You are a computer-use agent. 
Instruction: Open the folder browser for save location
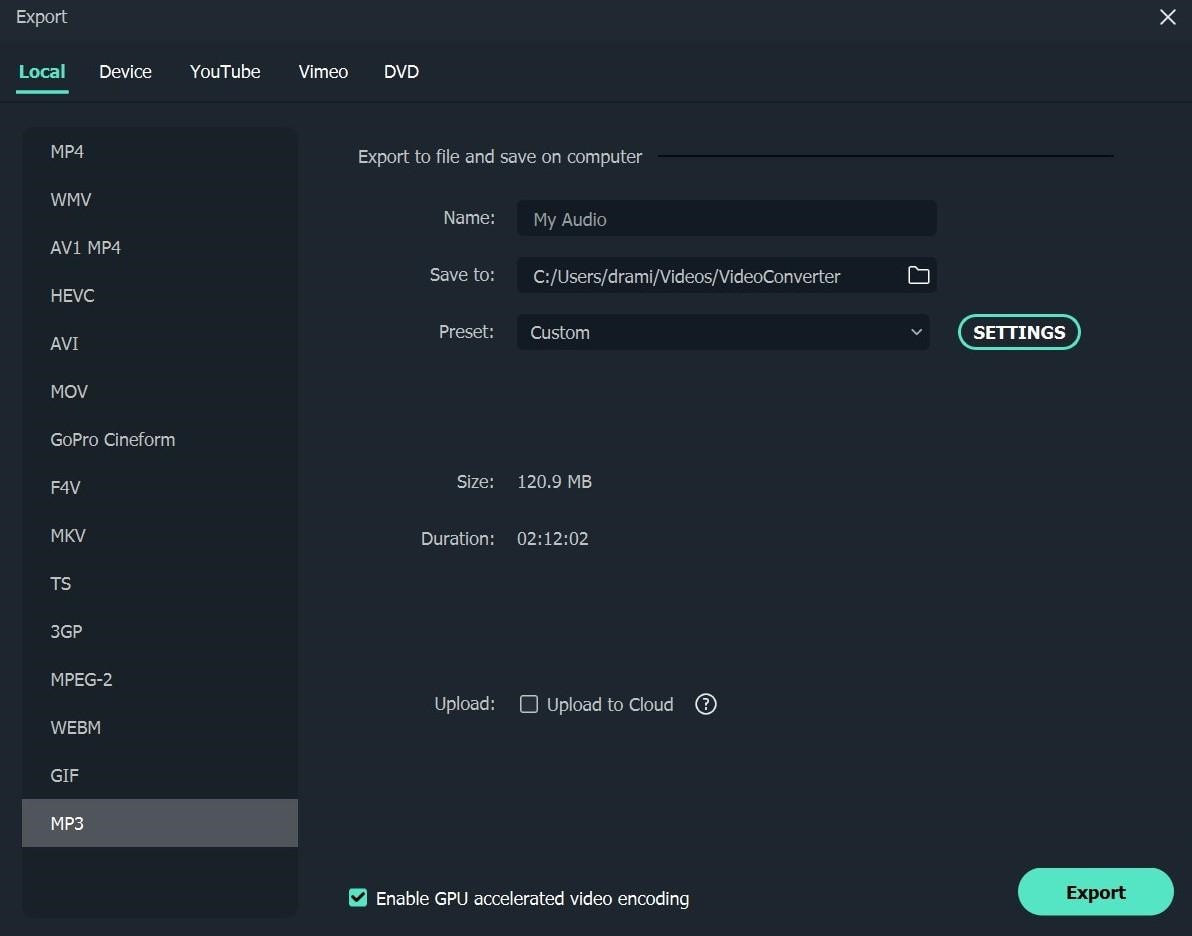(x=918, y=276)
